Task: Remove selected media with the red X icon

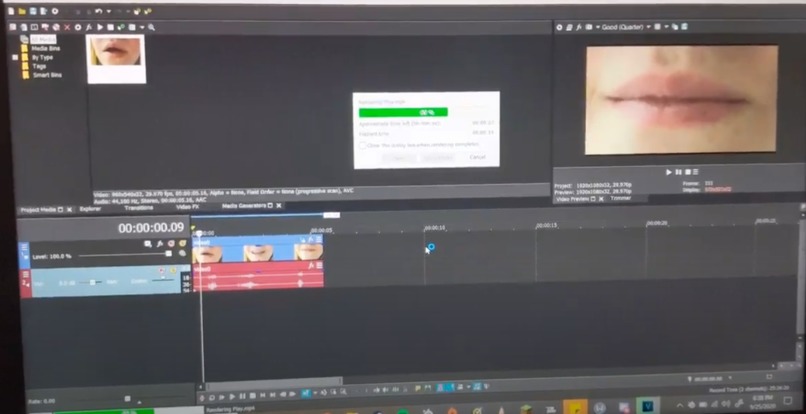Action: point(67,27)
